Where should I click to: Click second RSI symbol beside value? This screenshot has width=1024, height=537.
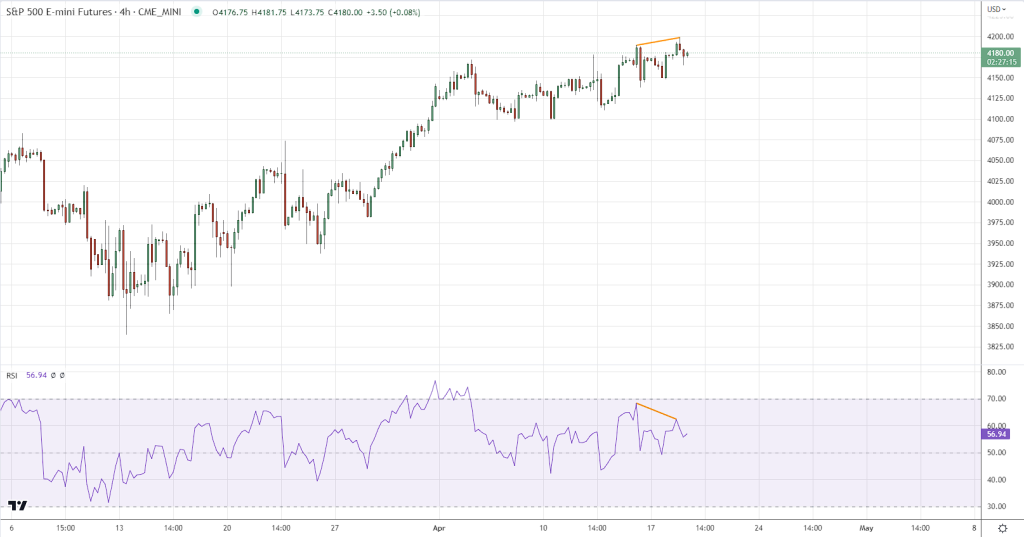(62, 375)
